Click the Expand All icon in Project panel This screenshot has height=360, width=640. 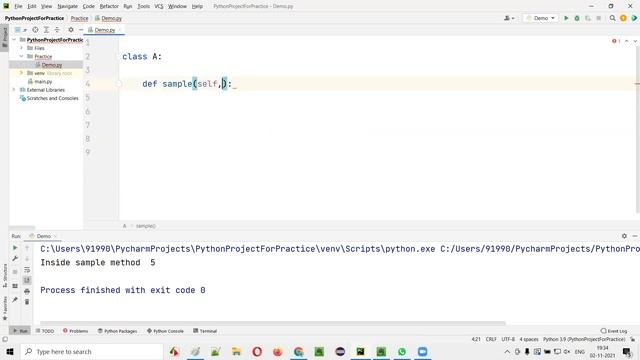(46, 30)
